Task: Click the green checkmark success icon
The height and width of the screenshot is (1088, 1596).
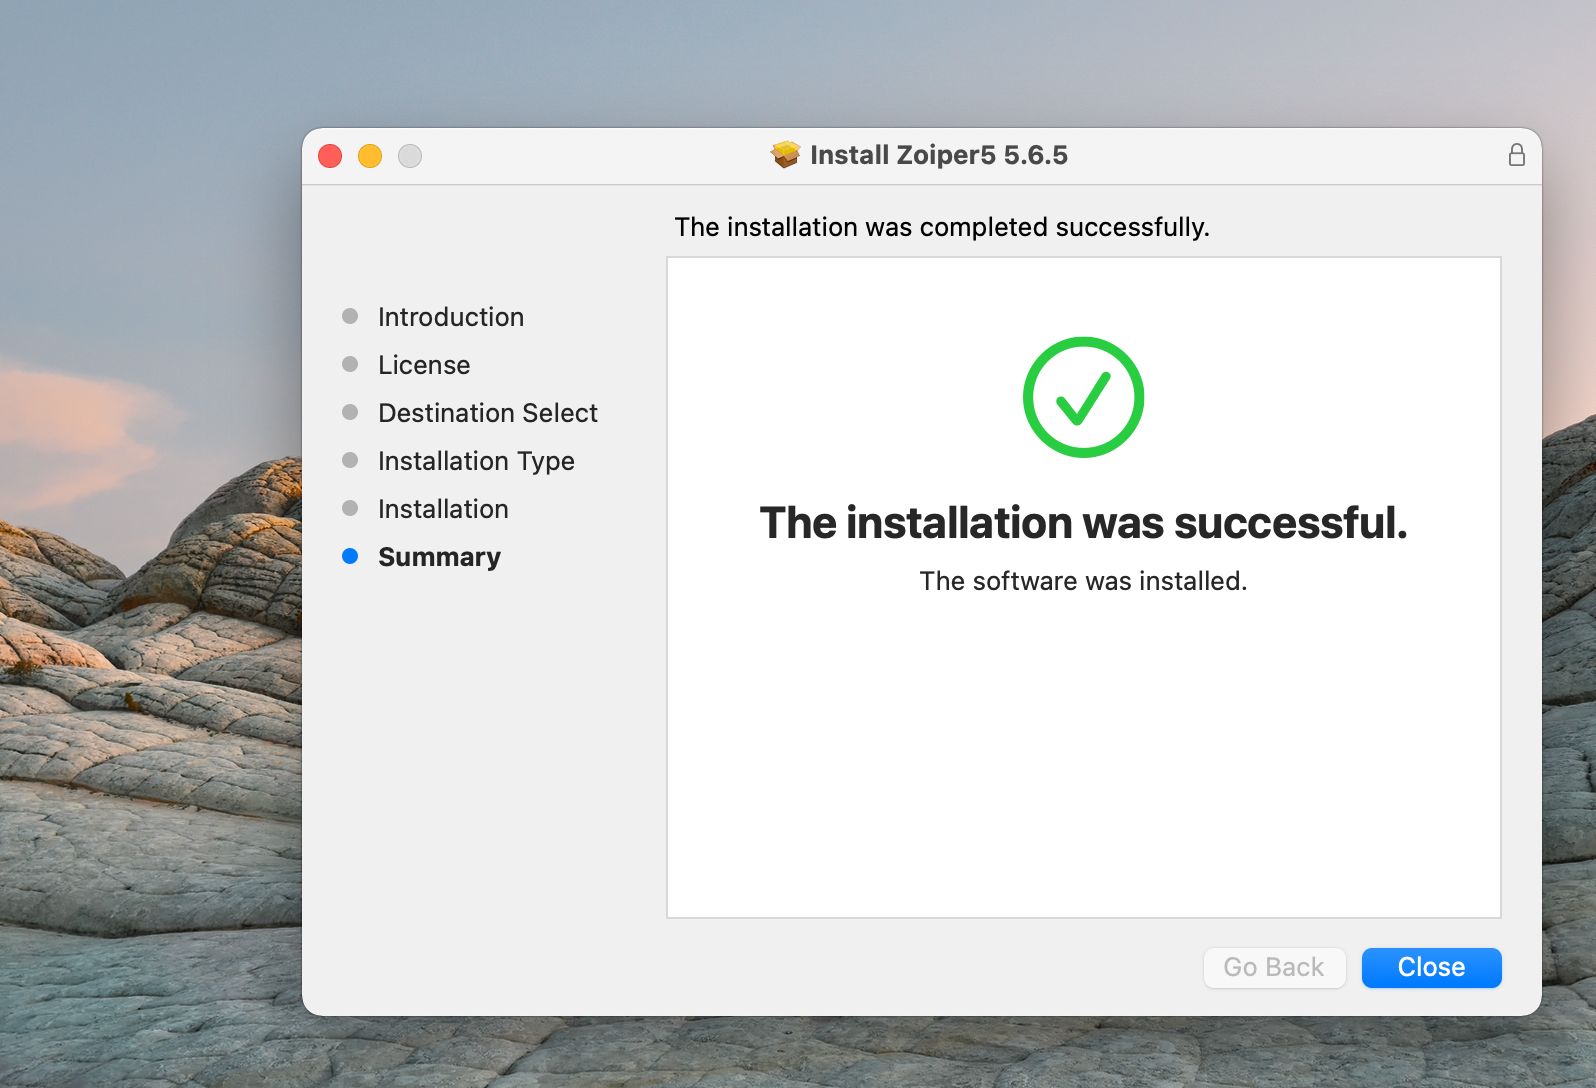Action: click(1083, 397)
